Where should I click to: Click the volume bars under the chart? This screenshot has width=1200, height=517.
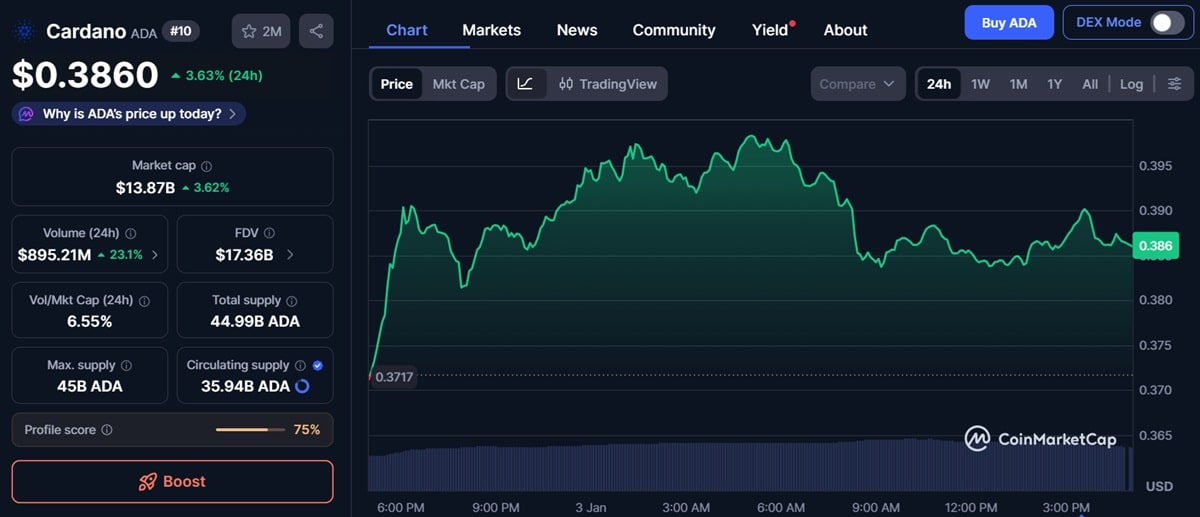[x=751, y=466]
